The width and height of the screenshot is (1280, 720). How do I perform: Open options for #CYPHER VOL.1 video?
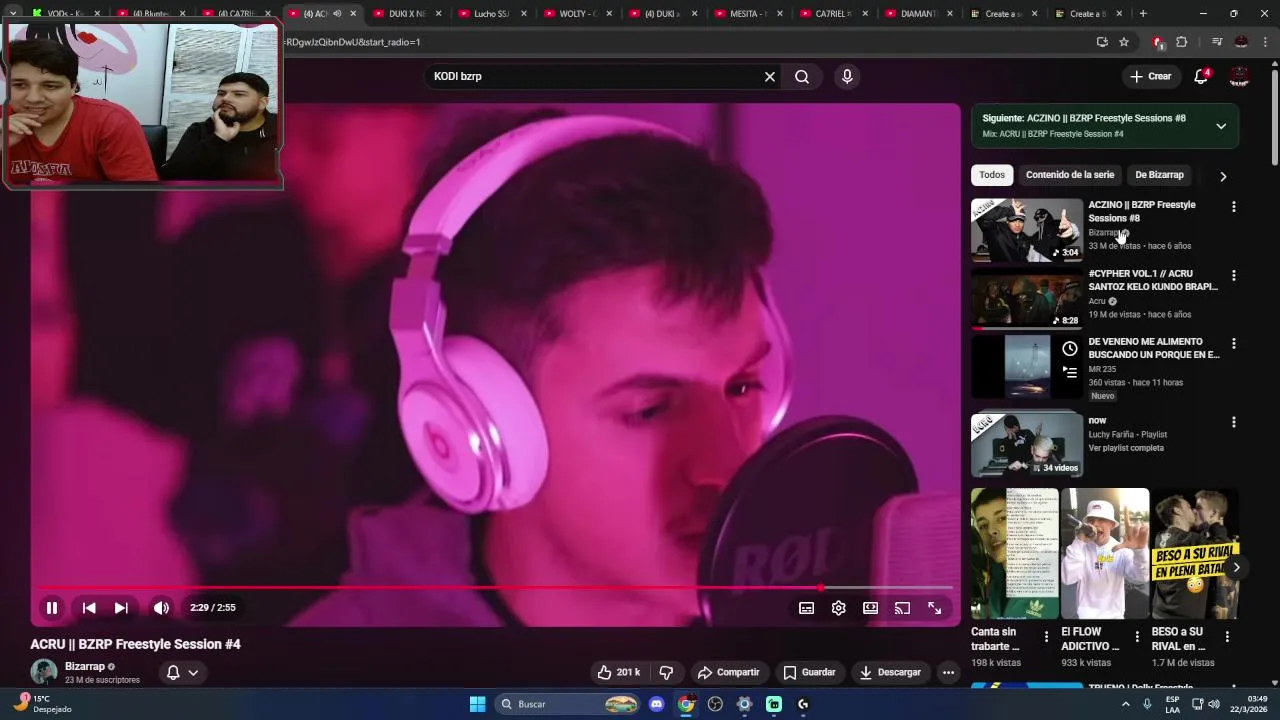point(1233,275)
